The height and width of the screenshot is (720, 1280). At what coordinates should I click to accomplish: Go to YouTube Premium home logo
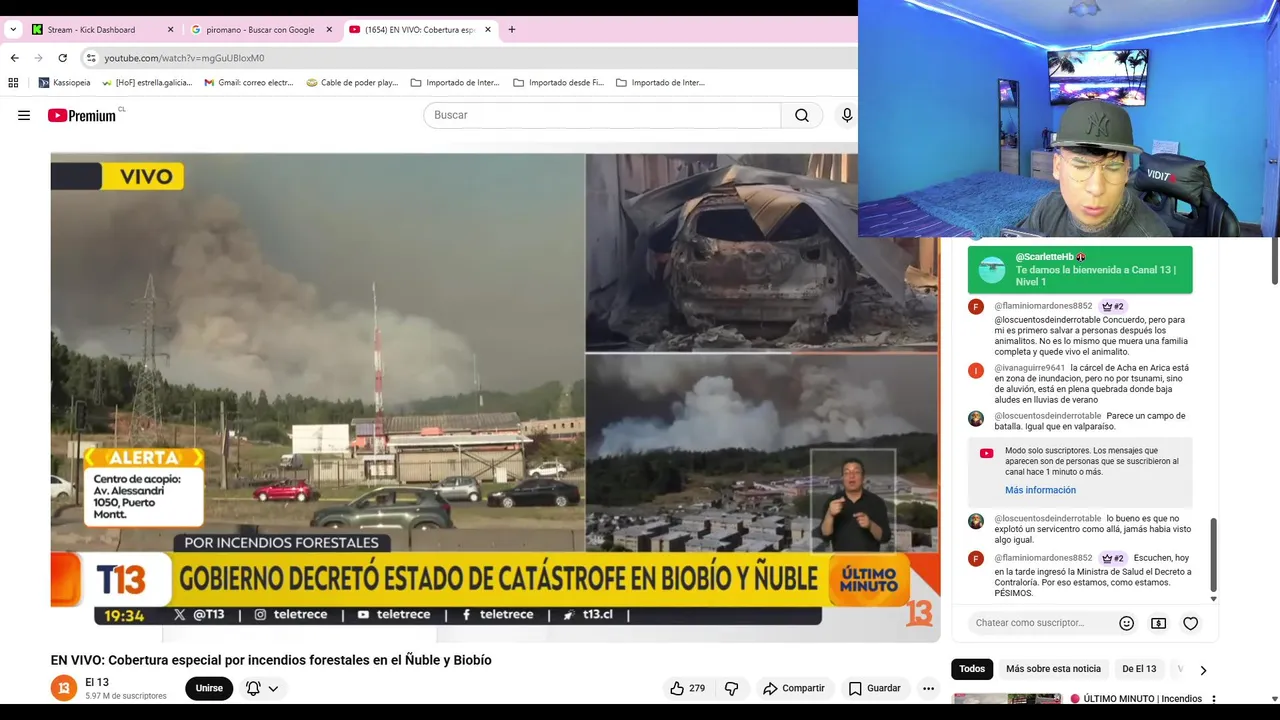point(83,115)
